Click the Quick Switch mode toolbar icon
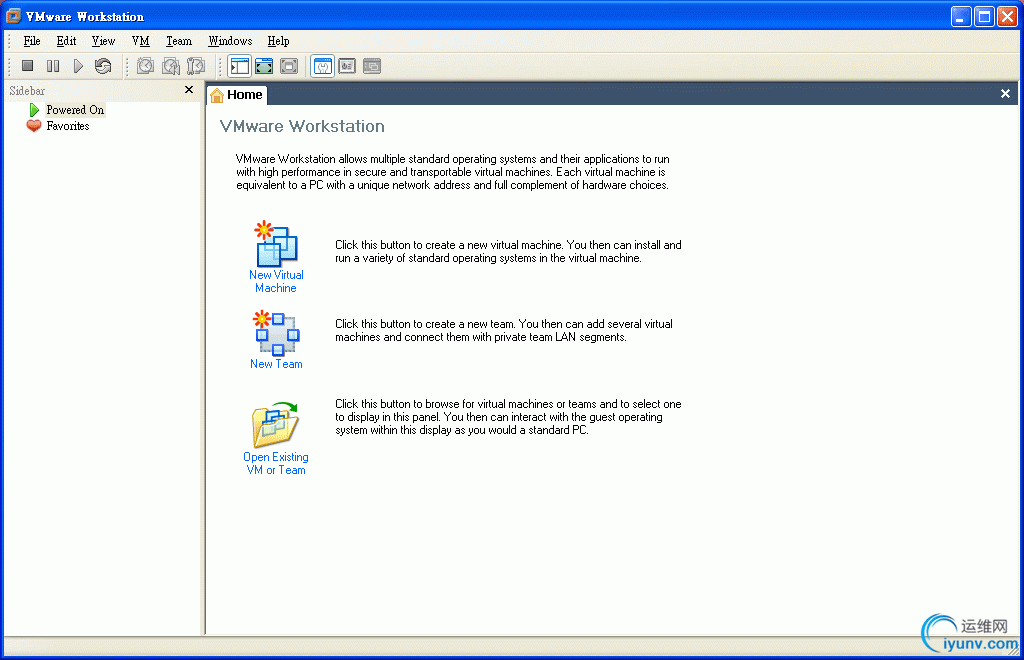 [x=264, y=66]
